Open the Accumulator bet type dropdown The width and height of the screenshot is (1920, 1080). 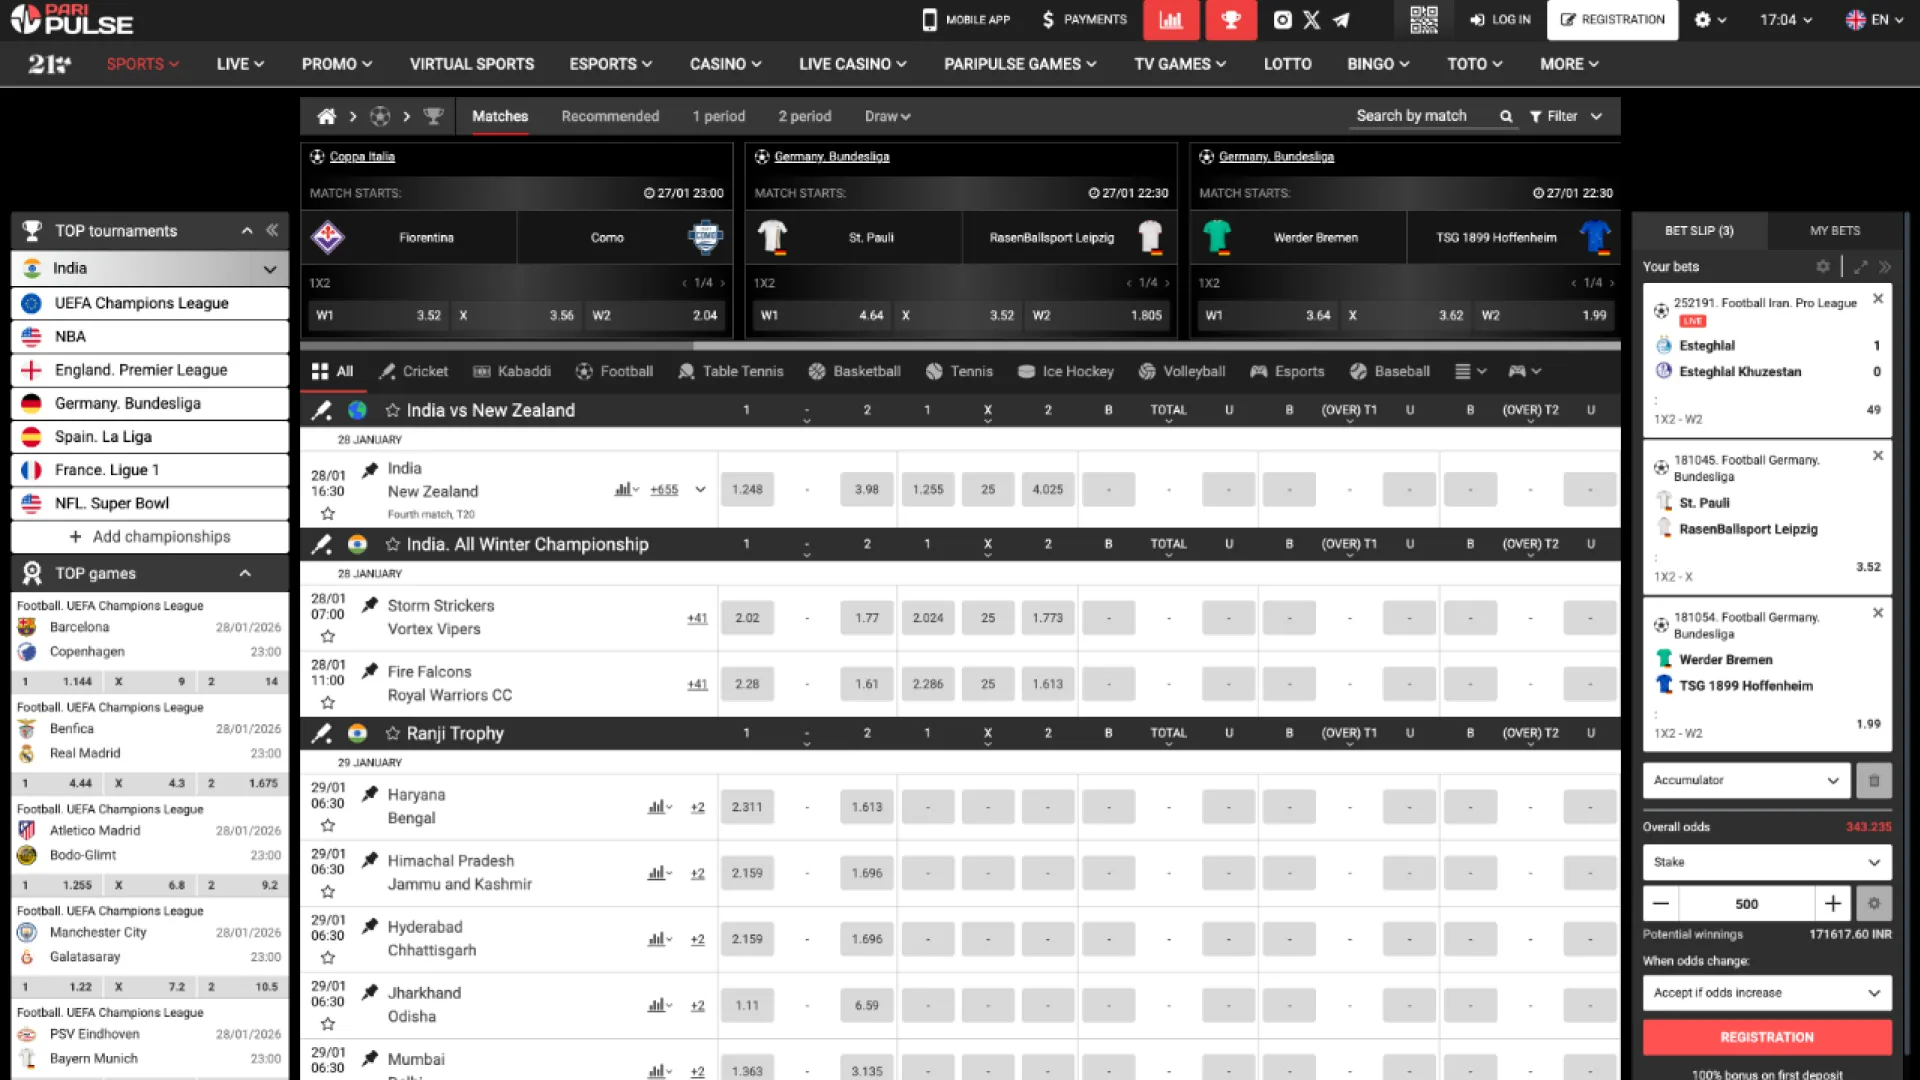pyautogui.click(x=1746, y=780)
